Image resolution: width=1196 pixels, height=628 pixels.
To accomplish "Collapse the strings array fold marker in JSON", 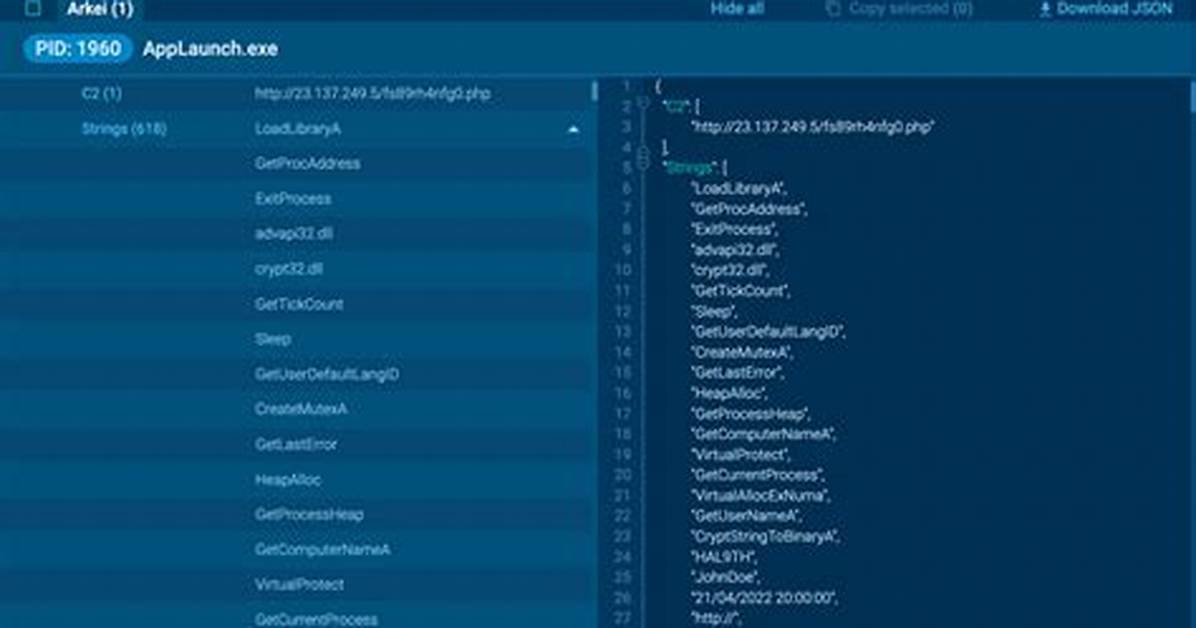I will [x=642, y=164].
